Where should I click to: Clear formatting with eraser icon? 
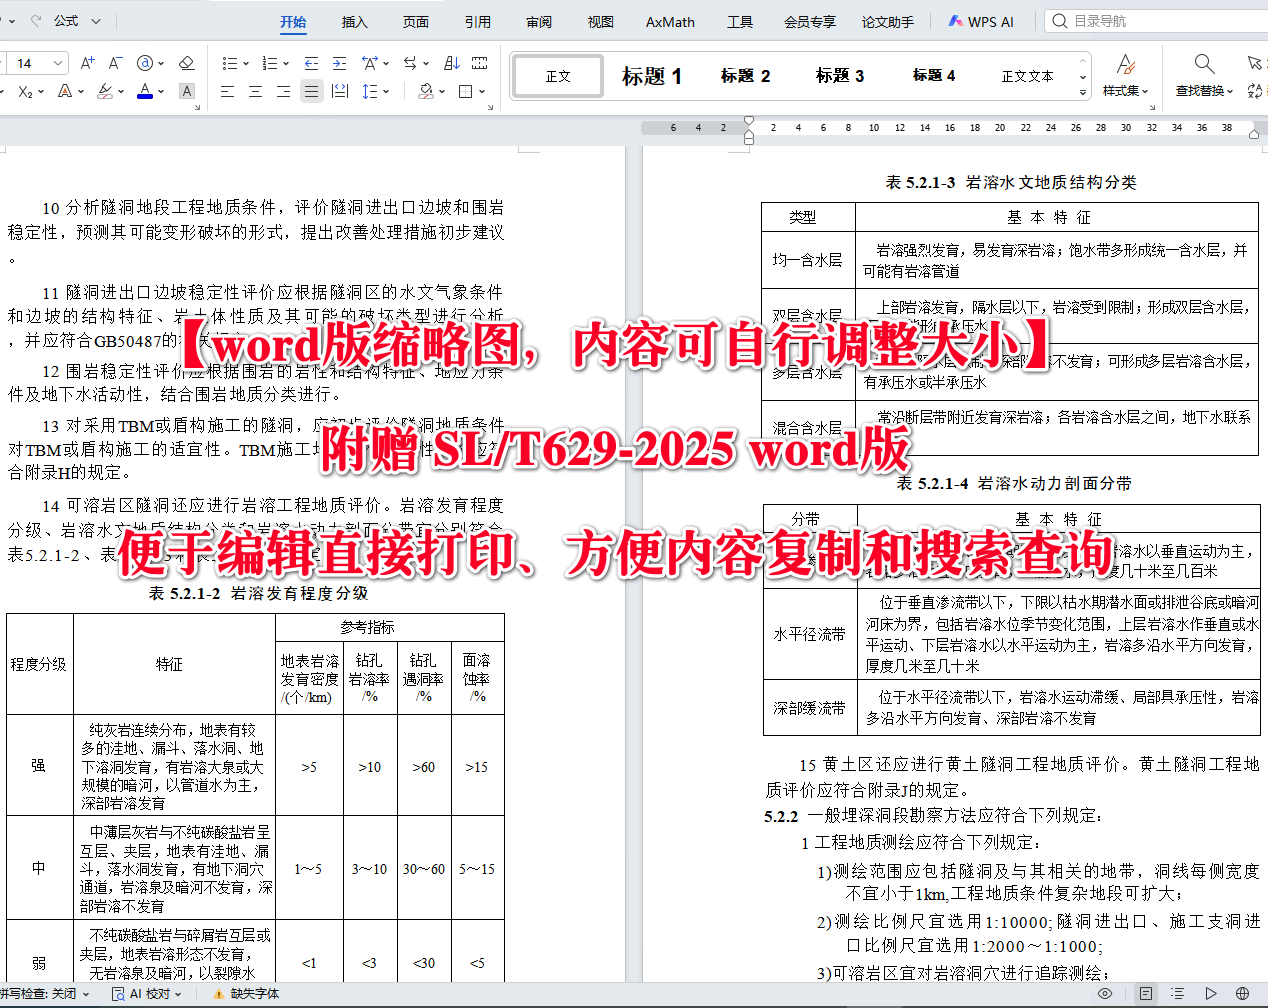[187, 62]
